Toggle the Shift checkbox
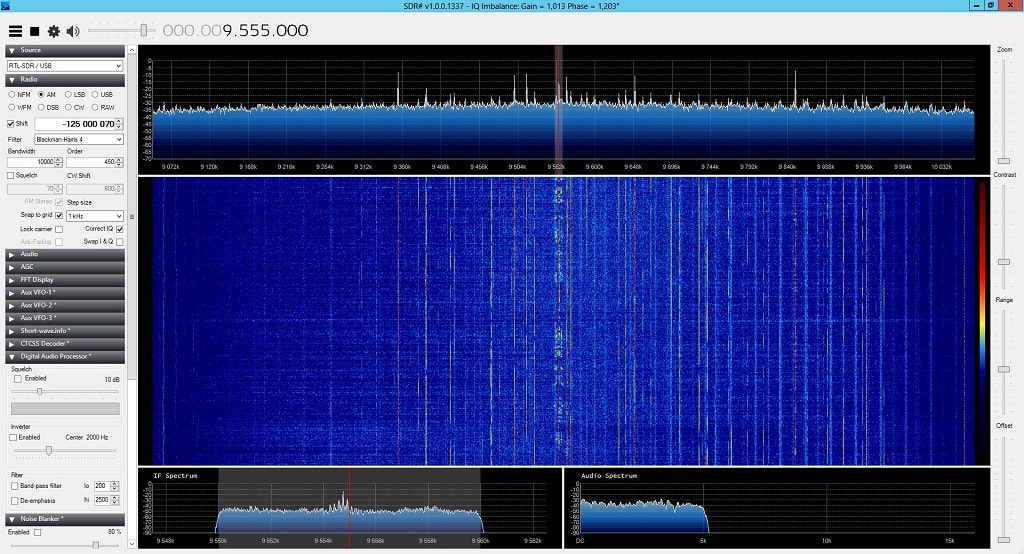The width and height of the screenshot is (1024, 554). [10, 123]
